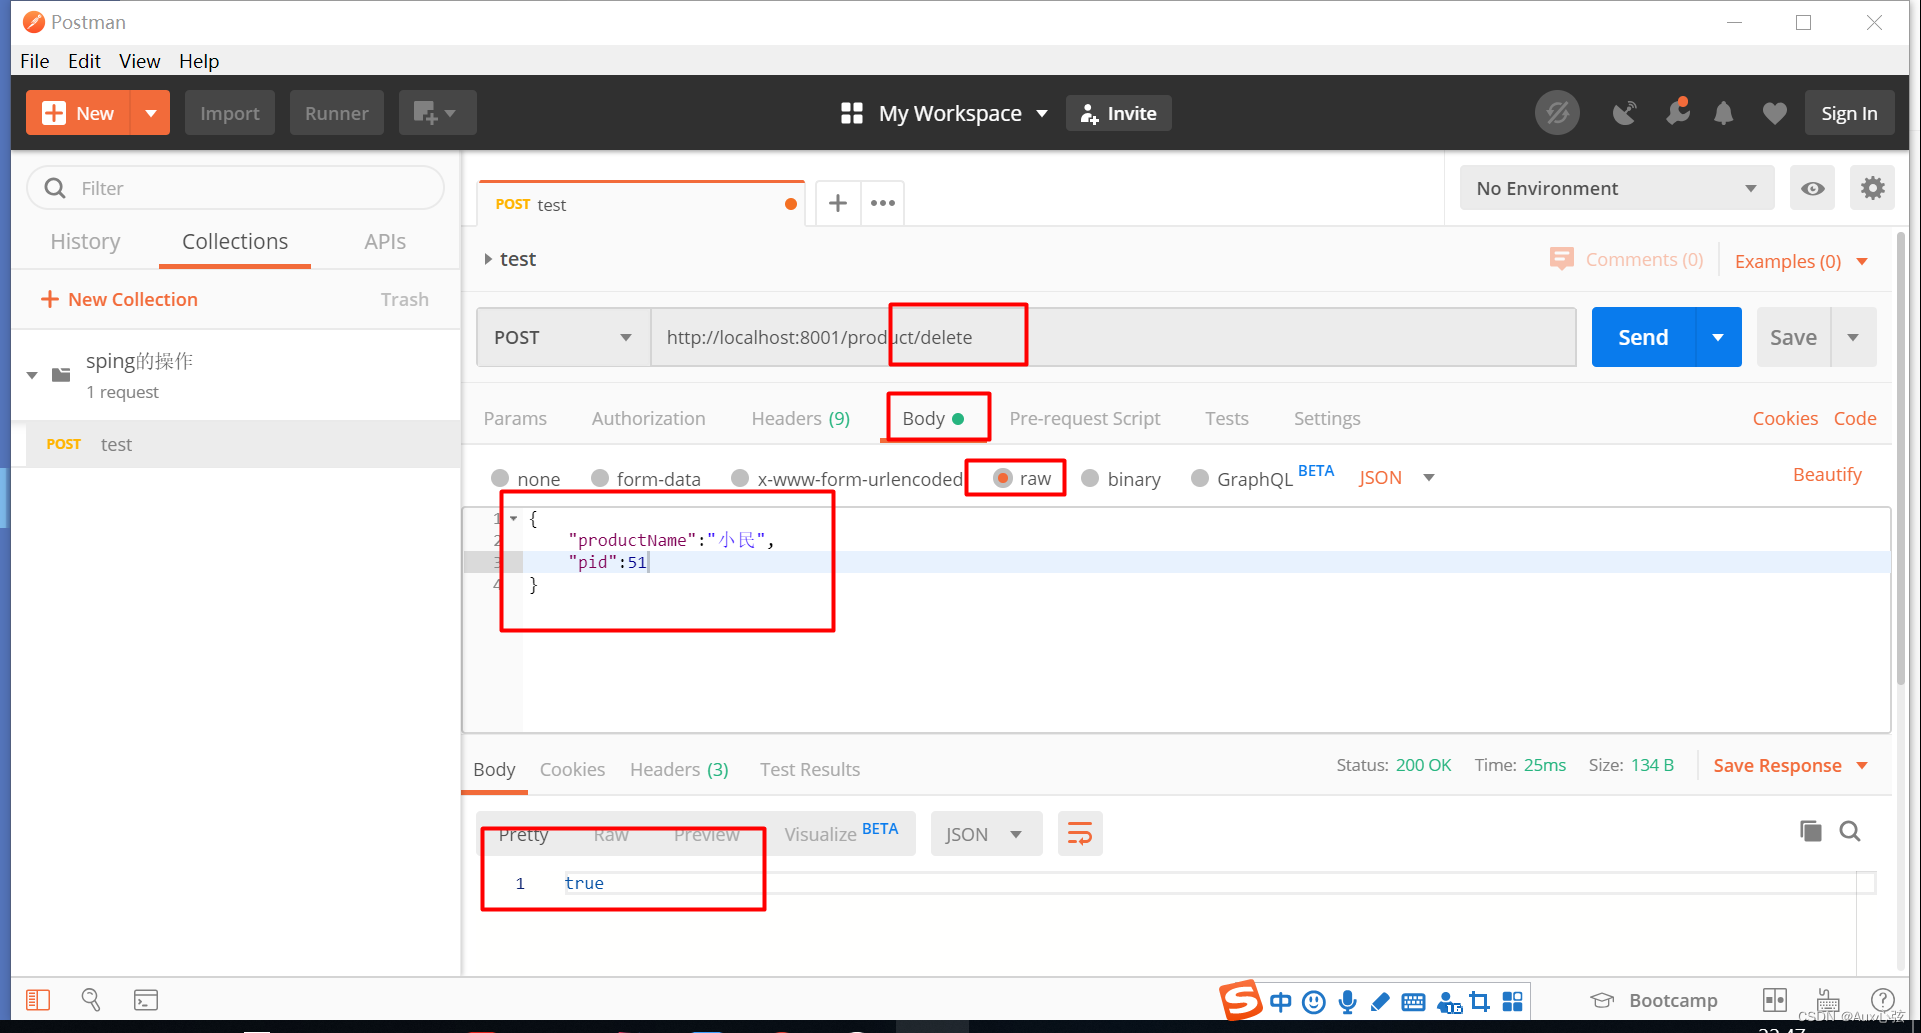Image resolution: width=1921 pixels, height=1033 pixels.
Task: Open environment quick look with the eye icon
Action: pyautogui.click(x=1812, y=188)
